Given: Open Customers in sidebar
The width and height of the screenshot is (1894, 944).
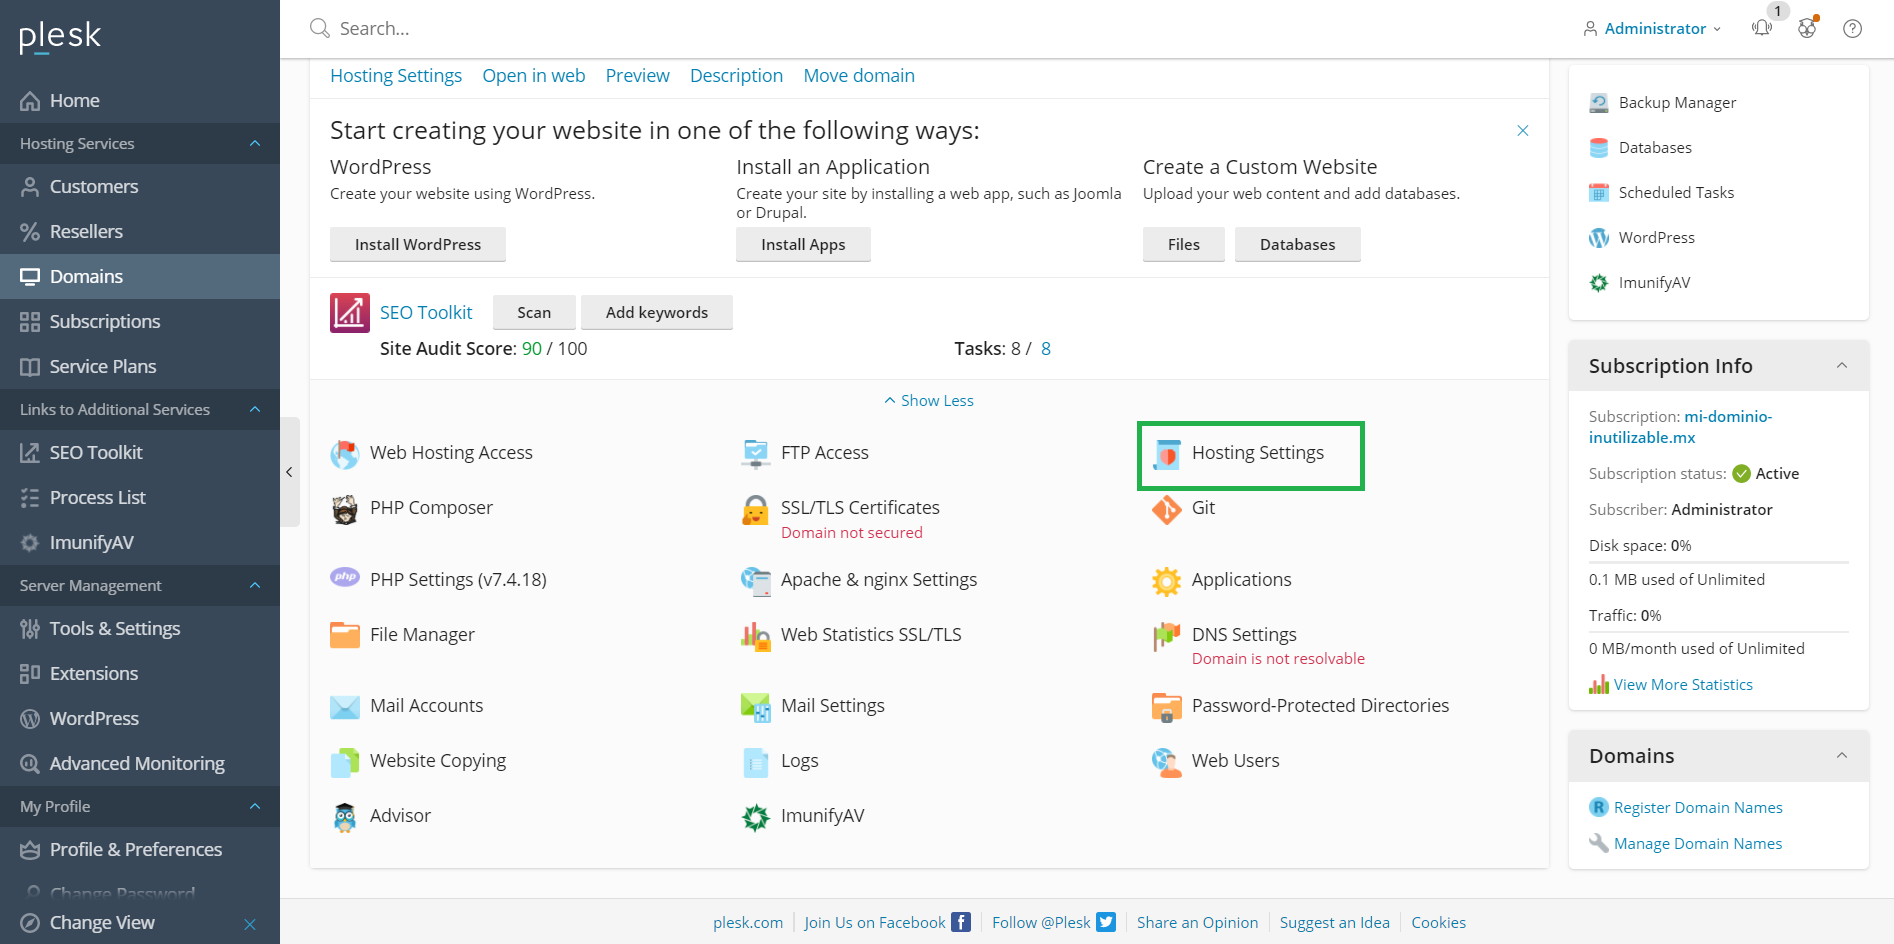Looking at the screenshot, I should pyautogui.click(x=140, y=187).
